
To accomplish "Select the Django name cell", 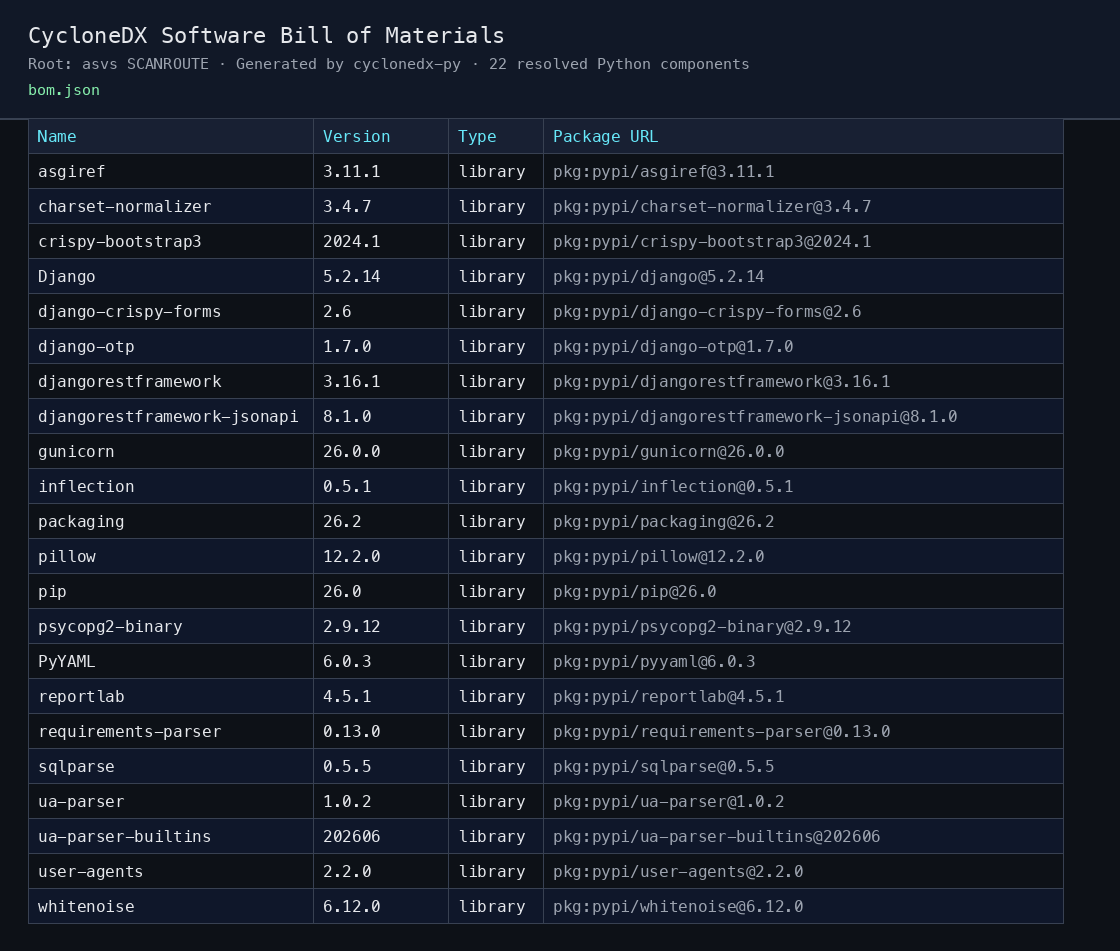I will pyautogui.click(x=171, y=277).
